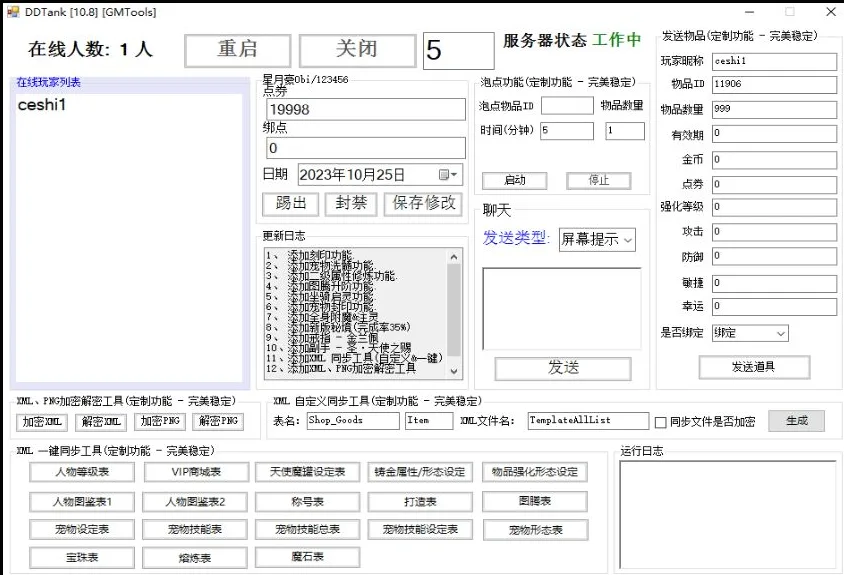
Task: Click the 绑点 field showing 0
Action: 365,148
